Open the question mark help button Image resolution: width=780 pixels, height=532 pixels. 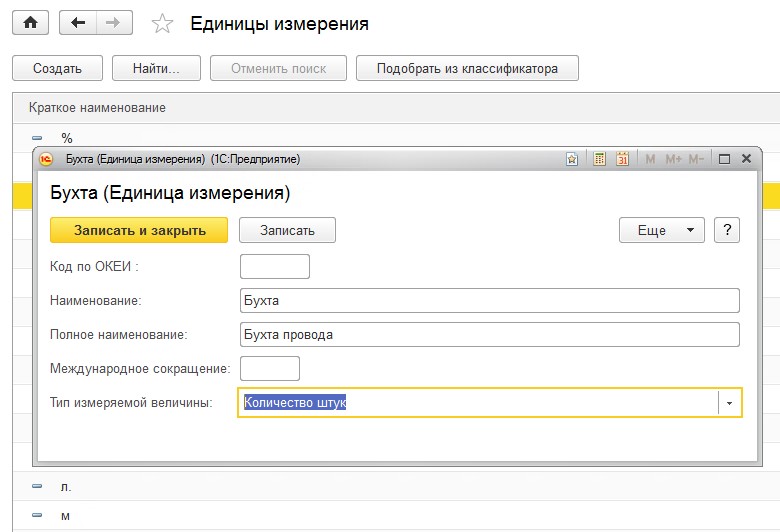[727, 230]
